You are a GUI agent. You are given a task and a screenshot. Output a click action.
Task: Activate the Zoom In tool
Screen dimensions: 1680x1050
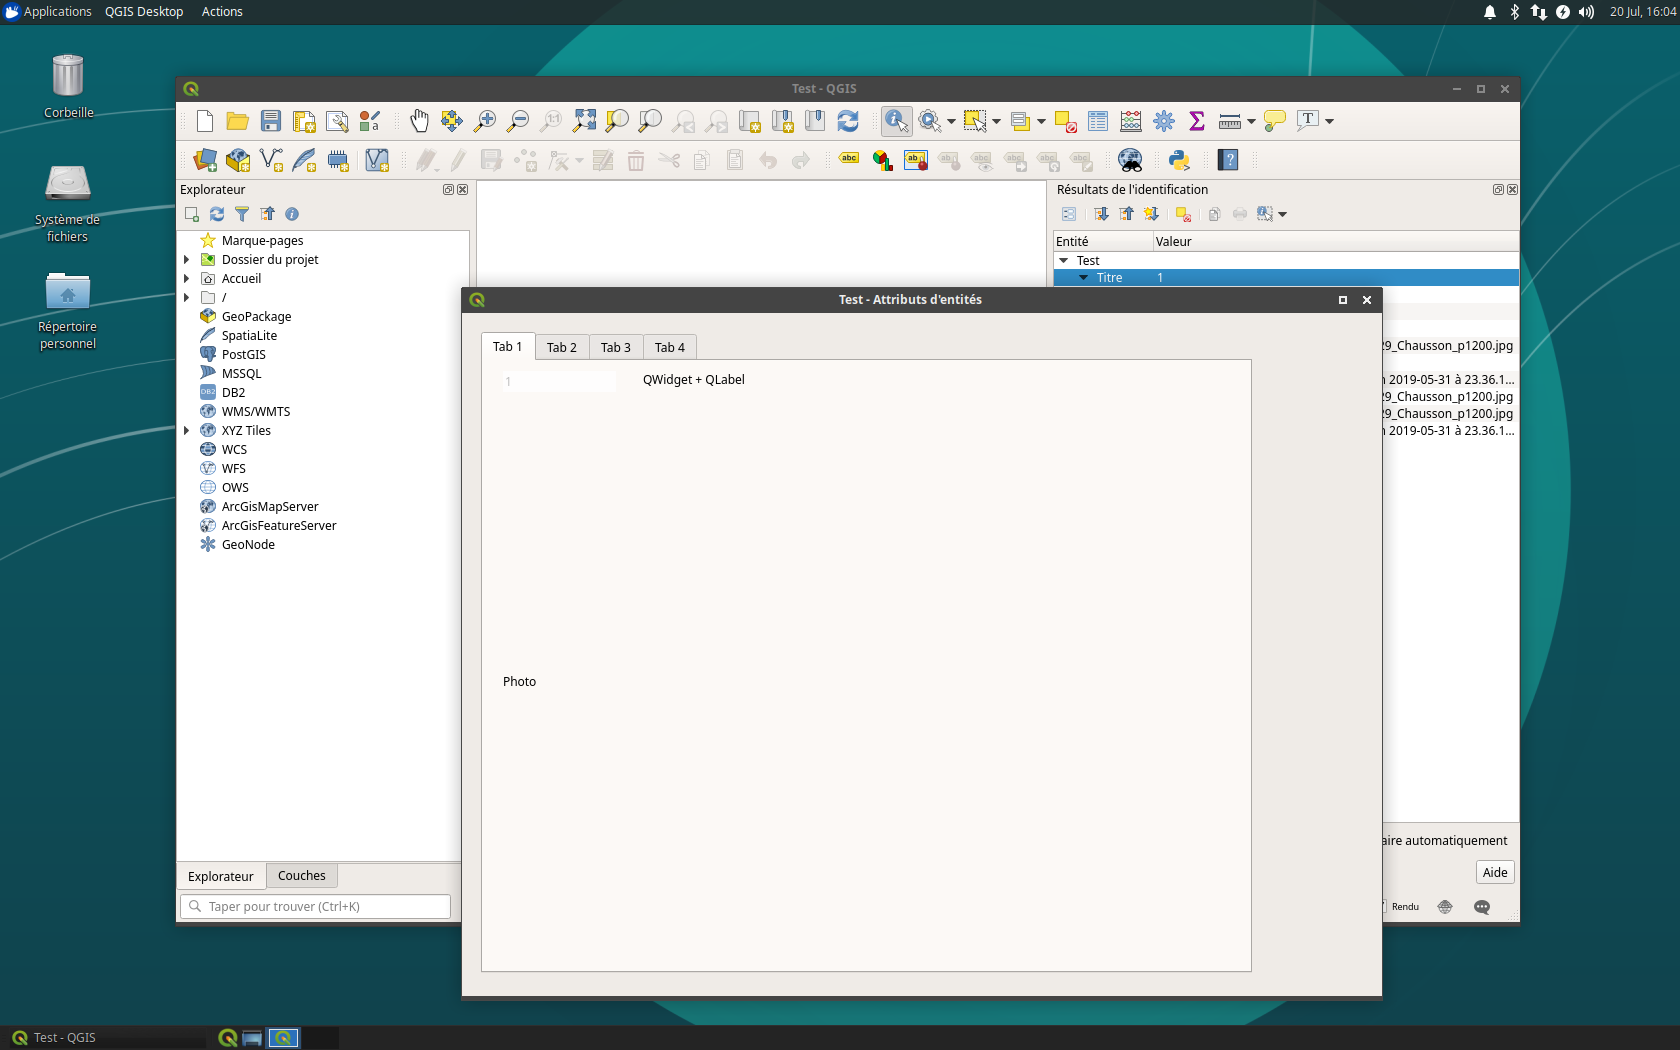(x=486, y=121)
